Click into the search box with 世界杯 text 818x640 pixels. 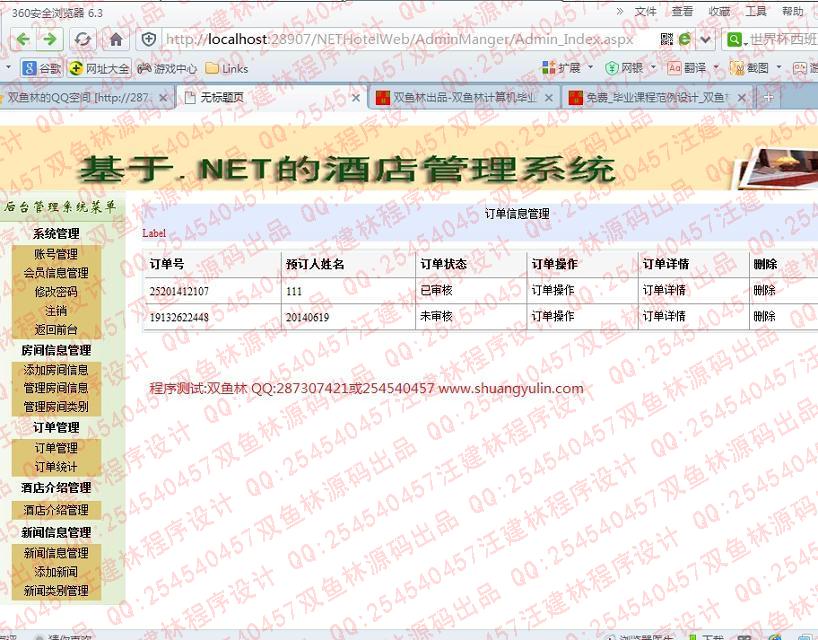[783, 40]
